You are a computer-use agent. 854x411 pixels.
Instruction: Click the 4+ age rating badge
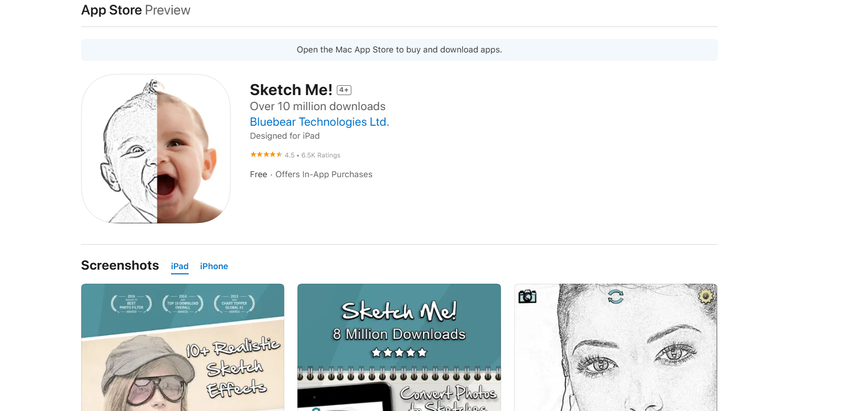(344, 90)
